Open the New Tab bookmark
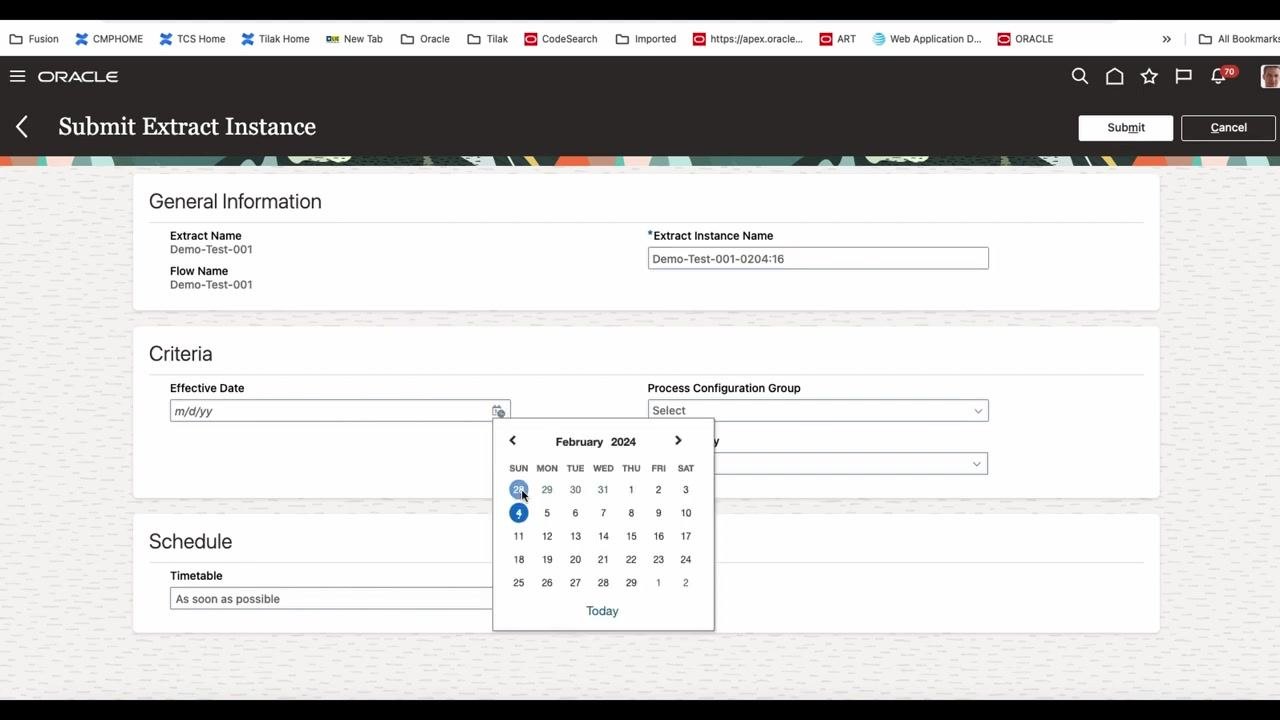1280x720 pixels. pos(354,39)
